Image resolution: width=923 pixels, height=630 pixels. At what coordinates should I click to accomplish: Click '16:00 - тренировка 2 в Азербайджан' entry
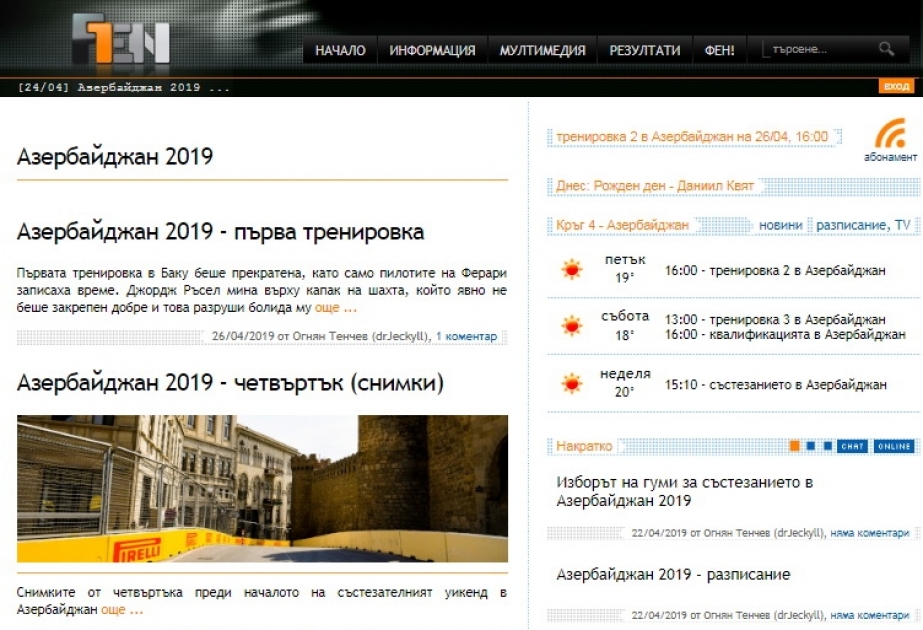(775, 271)
